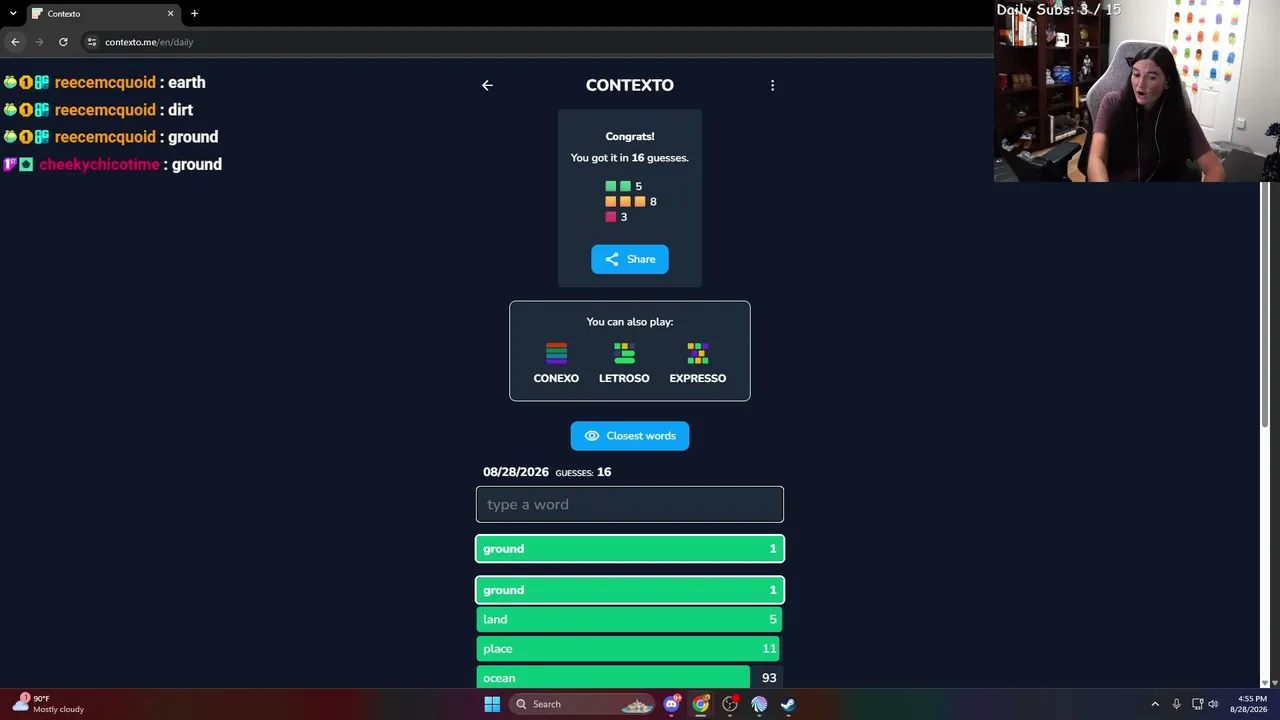Focus the 'type a word' input field
This screenshot has height=720, width=1280.
[630, 504]
